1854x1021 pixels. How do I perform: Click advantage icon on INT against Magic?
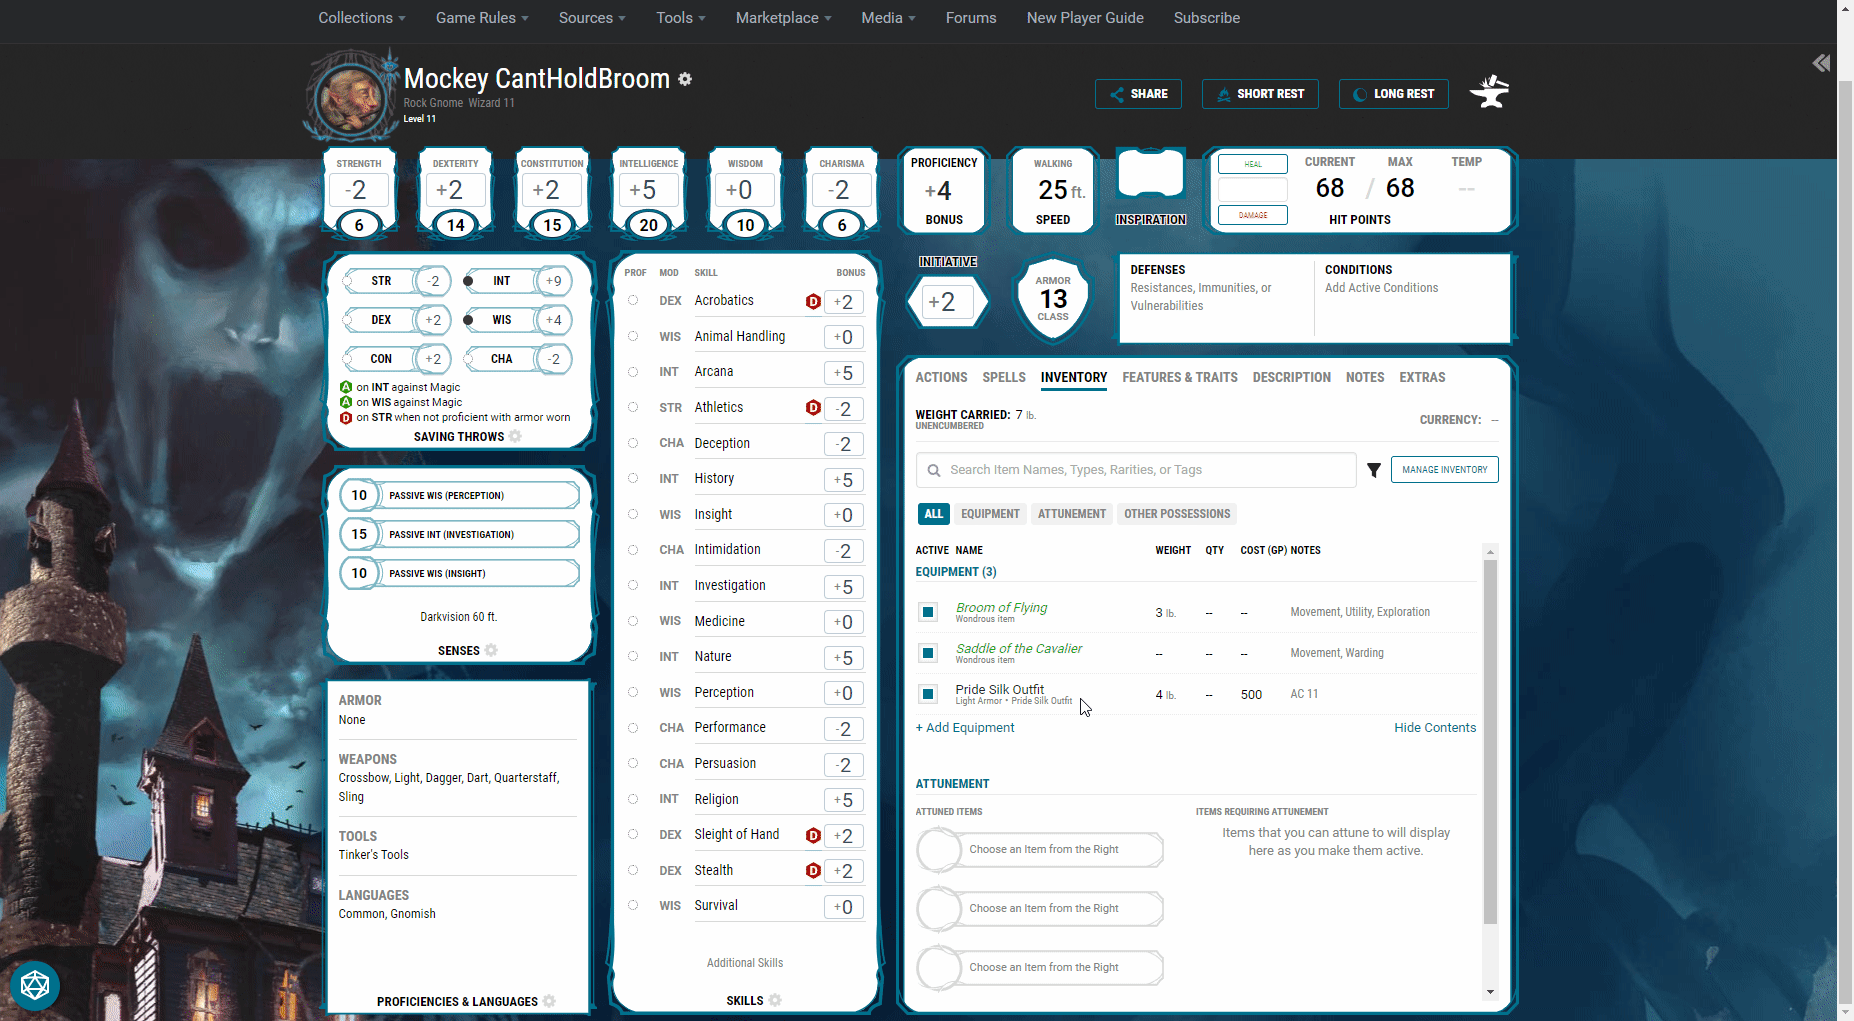(346, 387)
